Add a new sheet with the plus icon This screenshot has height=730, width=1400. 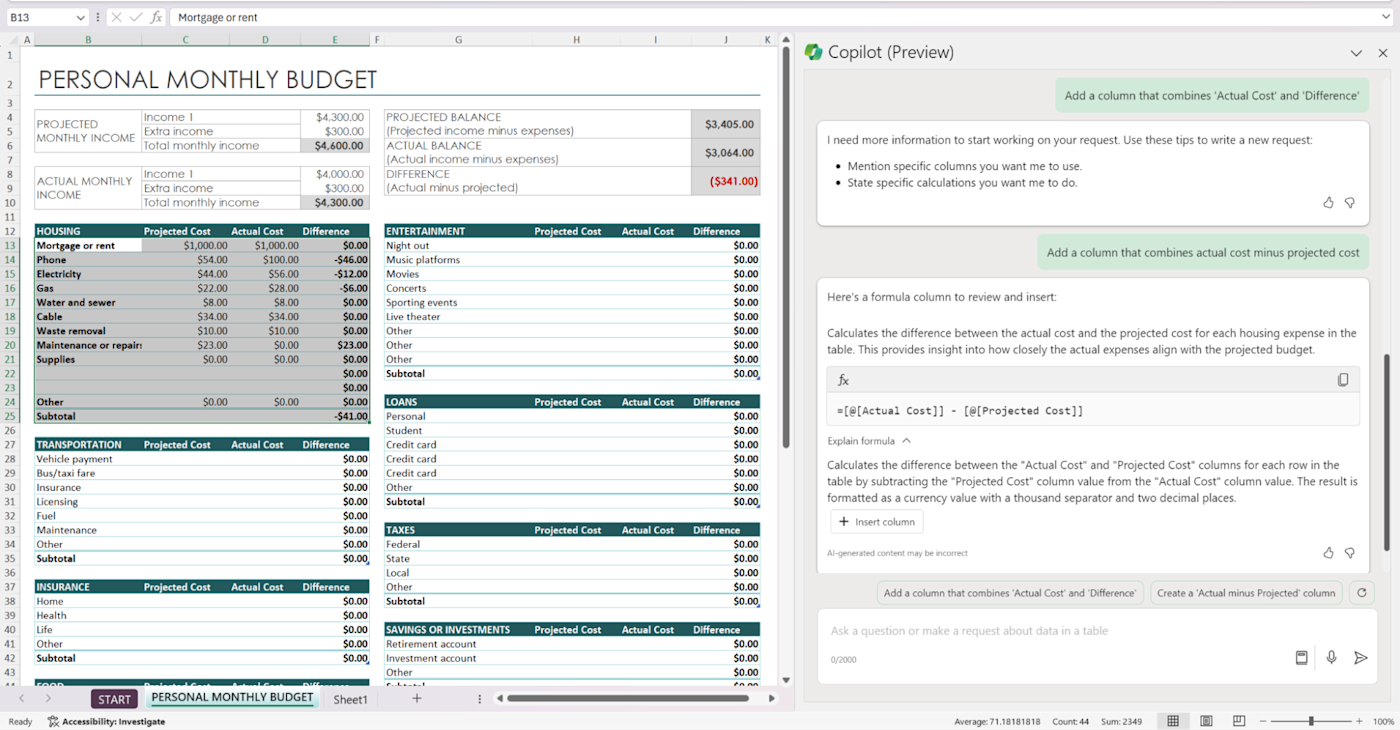[x=417, y=699]
